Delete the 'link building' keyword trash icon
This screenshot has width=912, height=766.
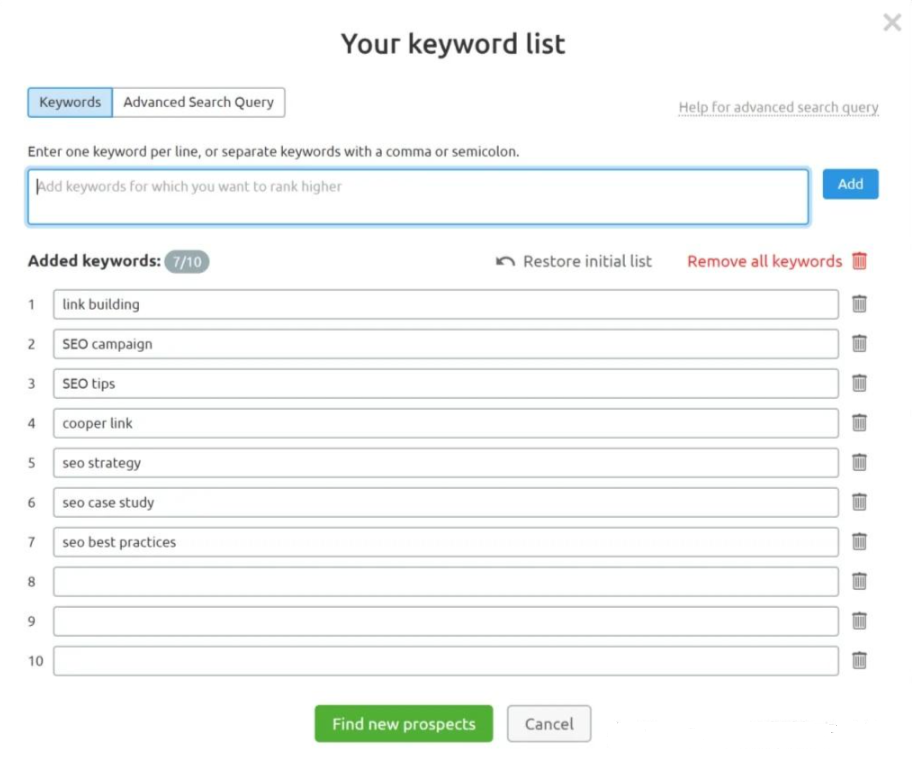[x=859, y=304]
